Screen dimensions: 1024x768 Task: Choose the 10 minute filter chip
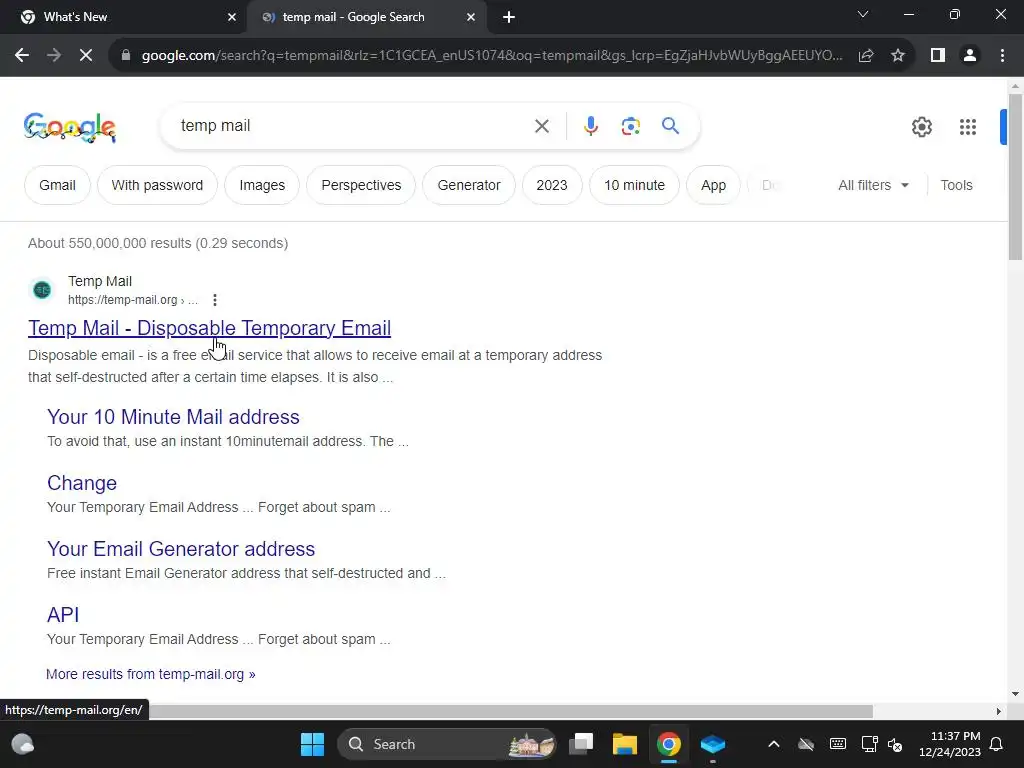634,185
